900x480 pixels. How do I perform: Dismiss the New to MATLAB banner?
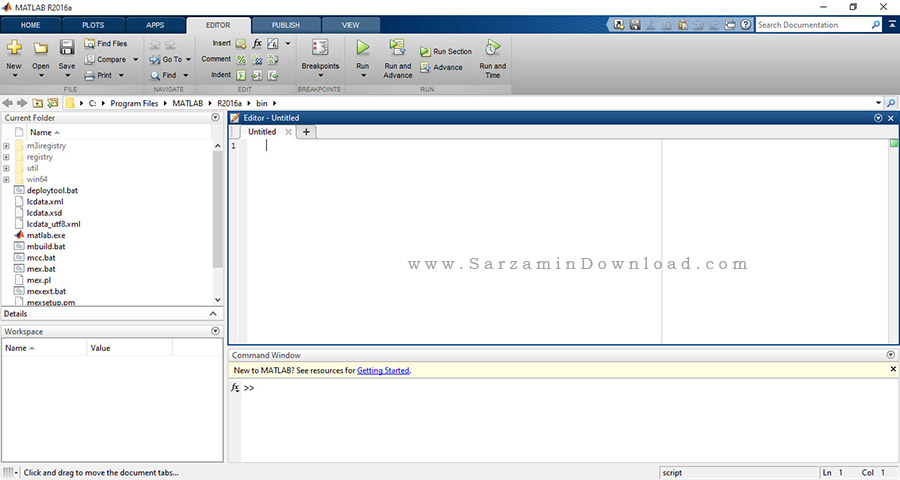click(893, 369)
